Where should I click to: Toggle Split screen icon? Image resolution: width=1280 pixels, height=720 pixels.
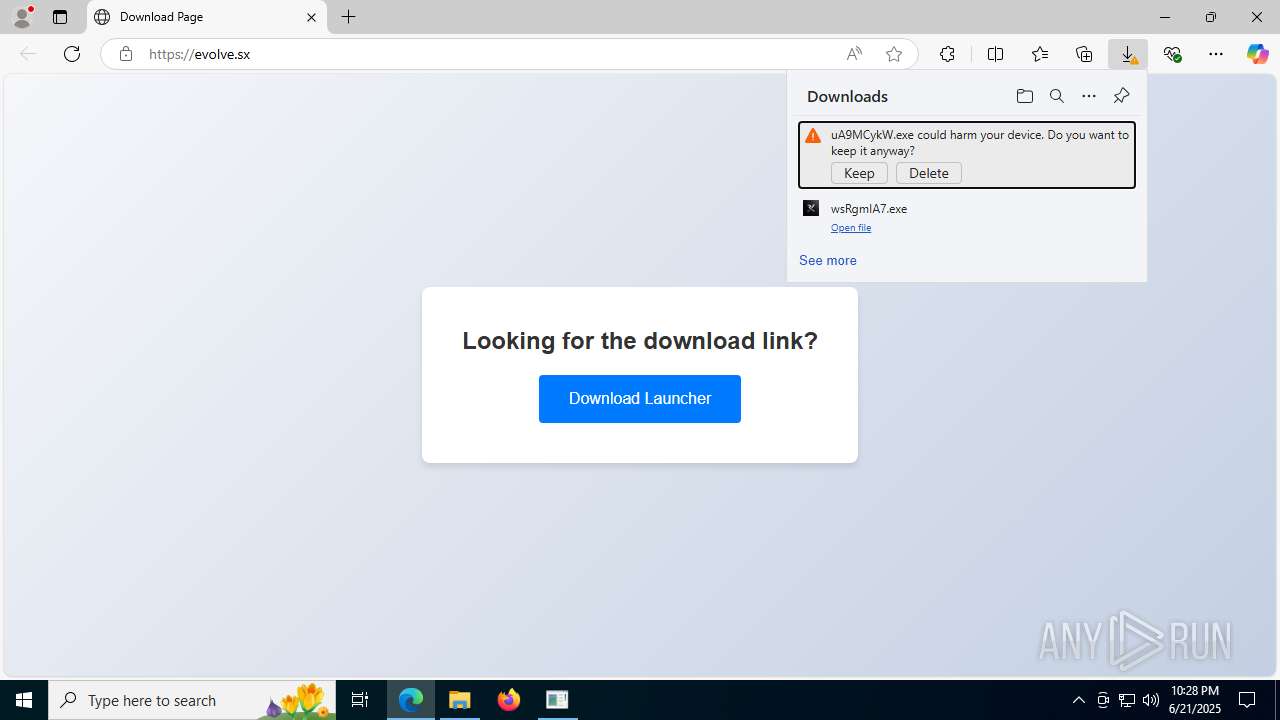[x=995, y=54]
